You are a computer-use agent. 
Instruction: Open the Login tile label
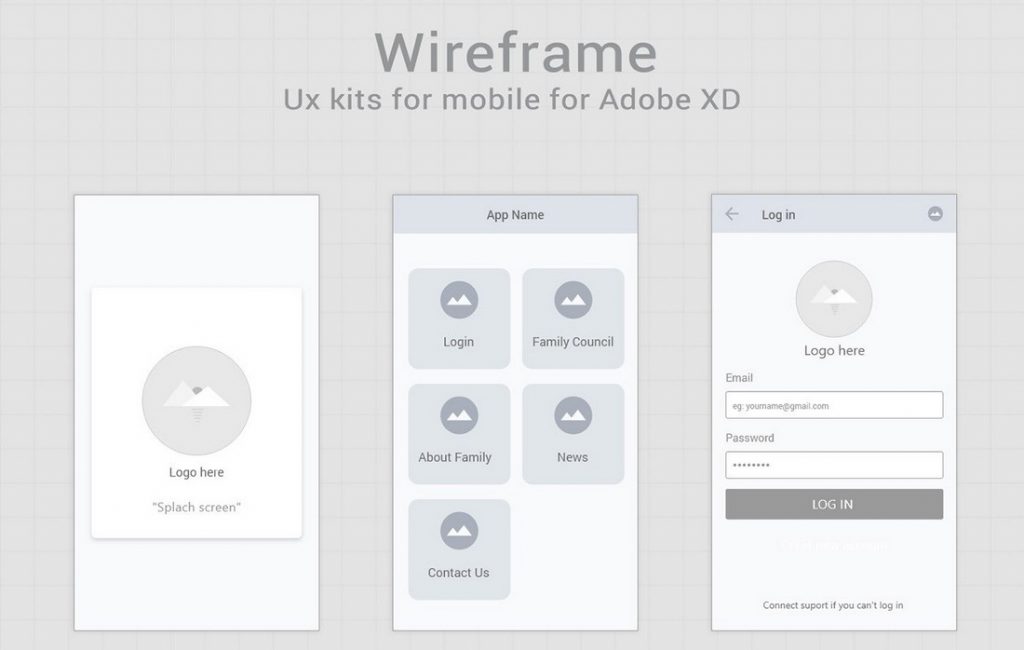pos(458,342)
